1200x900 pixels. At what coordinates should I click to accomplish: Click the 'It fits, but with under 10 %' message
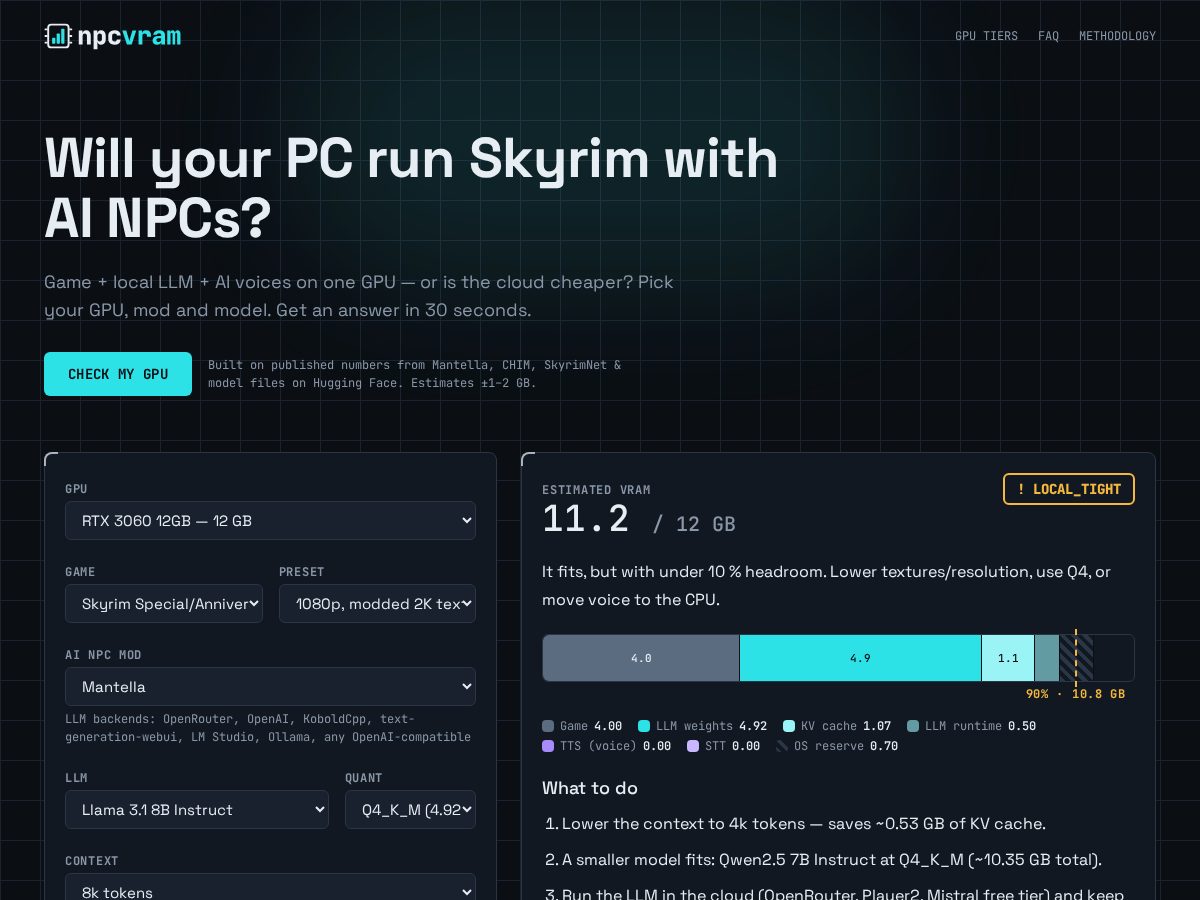pyautogui.click(x=826, y=586)
